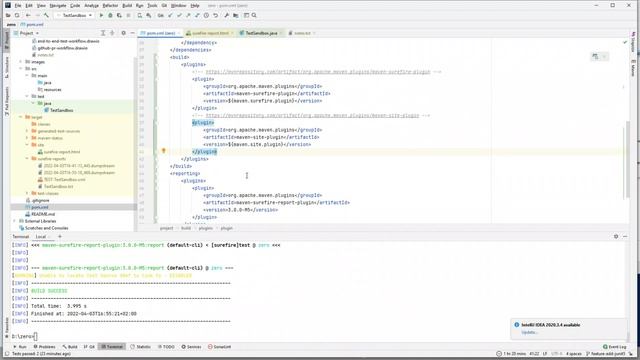Click Expand All icon in Project panel header
The image size is (640, 360).
[103, 33]
